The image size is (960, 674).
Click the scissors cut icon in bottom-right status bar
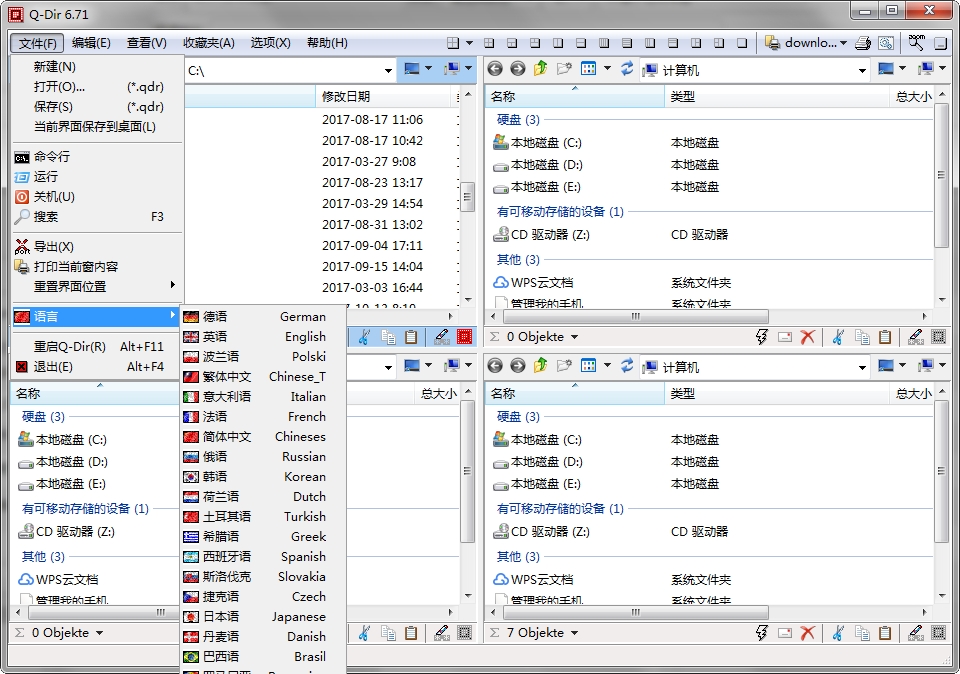[838, 633]
